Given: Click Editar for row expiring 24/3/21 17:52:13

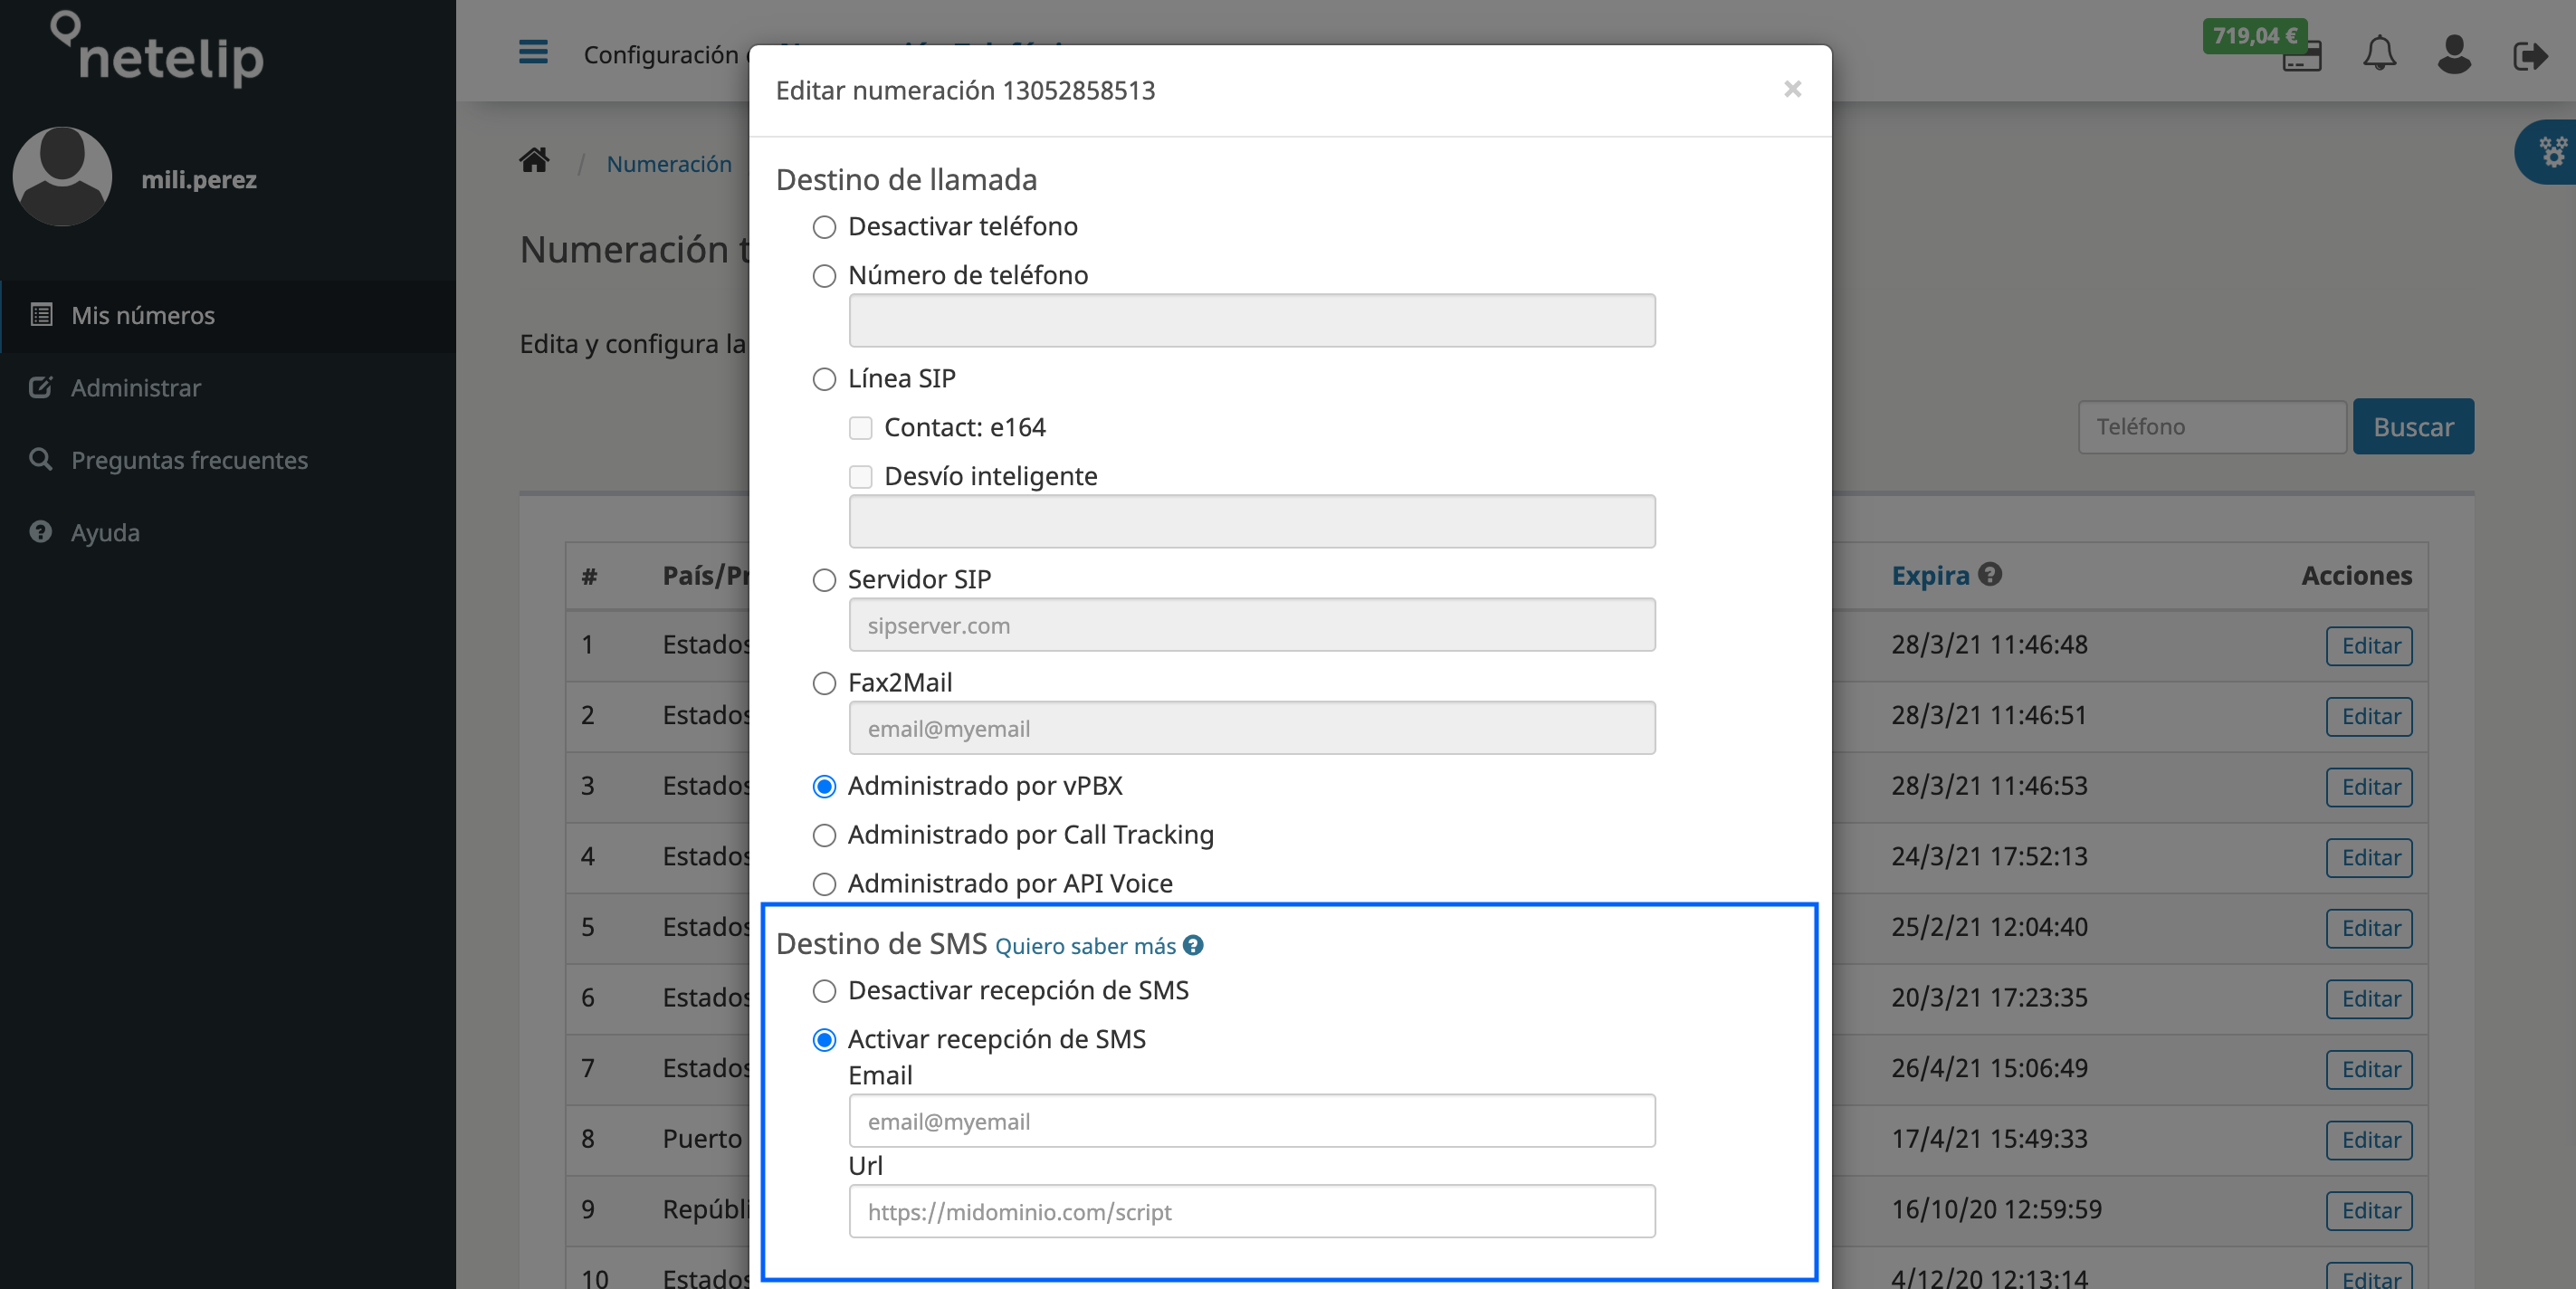Looking at the screenshot, I should 2368,857.
